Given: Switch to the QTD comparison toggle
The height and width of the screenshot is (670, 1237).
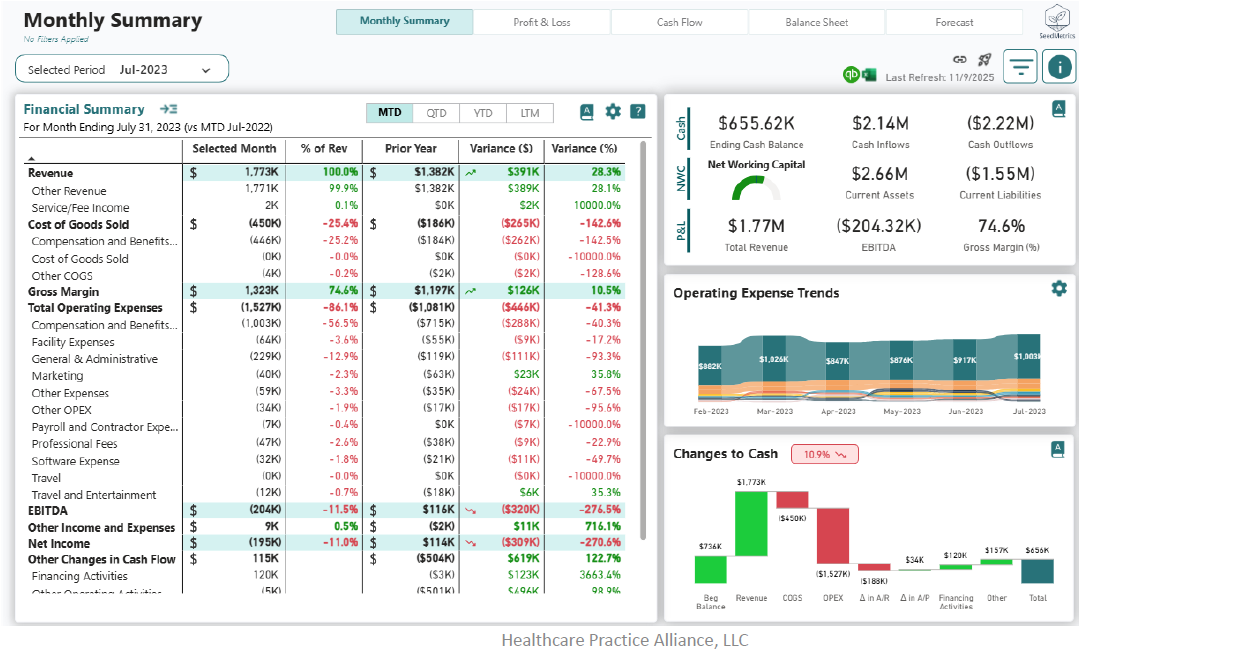Looking at the screenshot, I should coord(436,113).
